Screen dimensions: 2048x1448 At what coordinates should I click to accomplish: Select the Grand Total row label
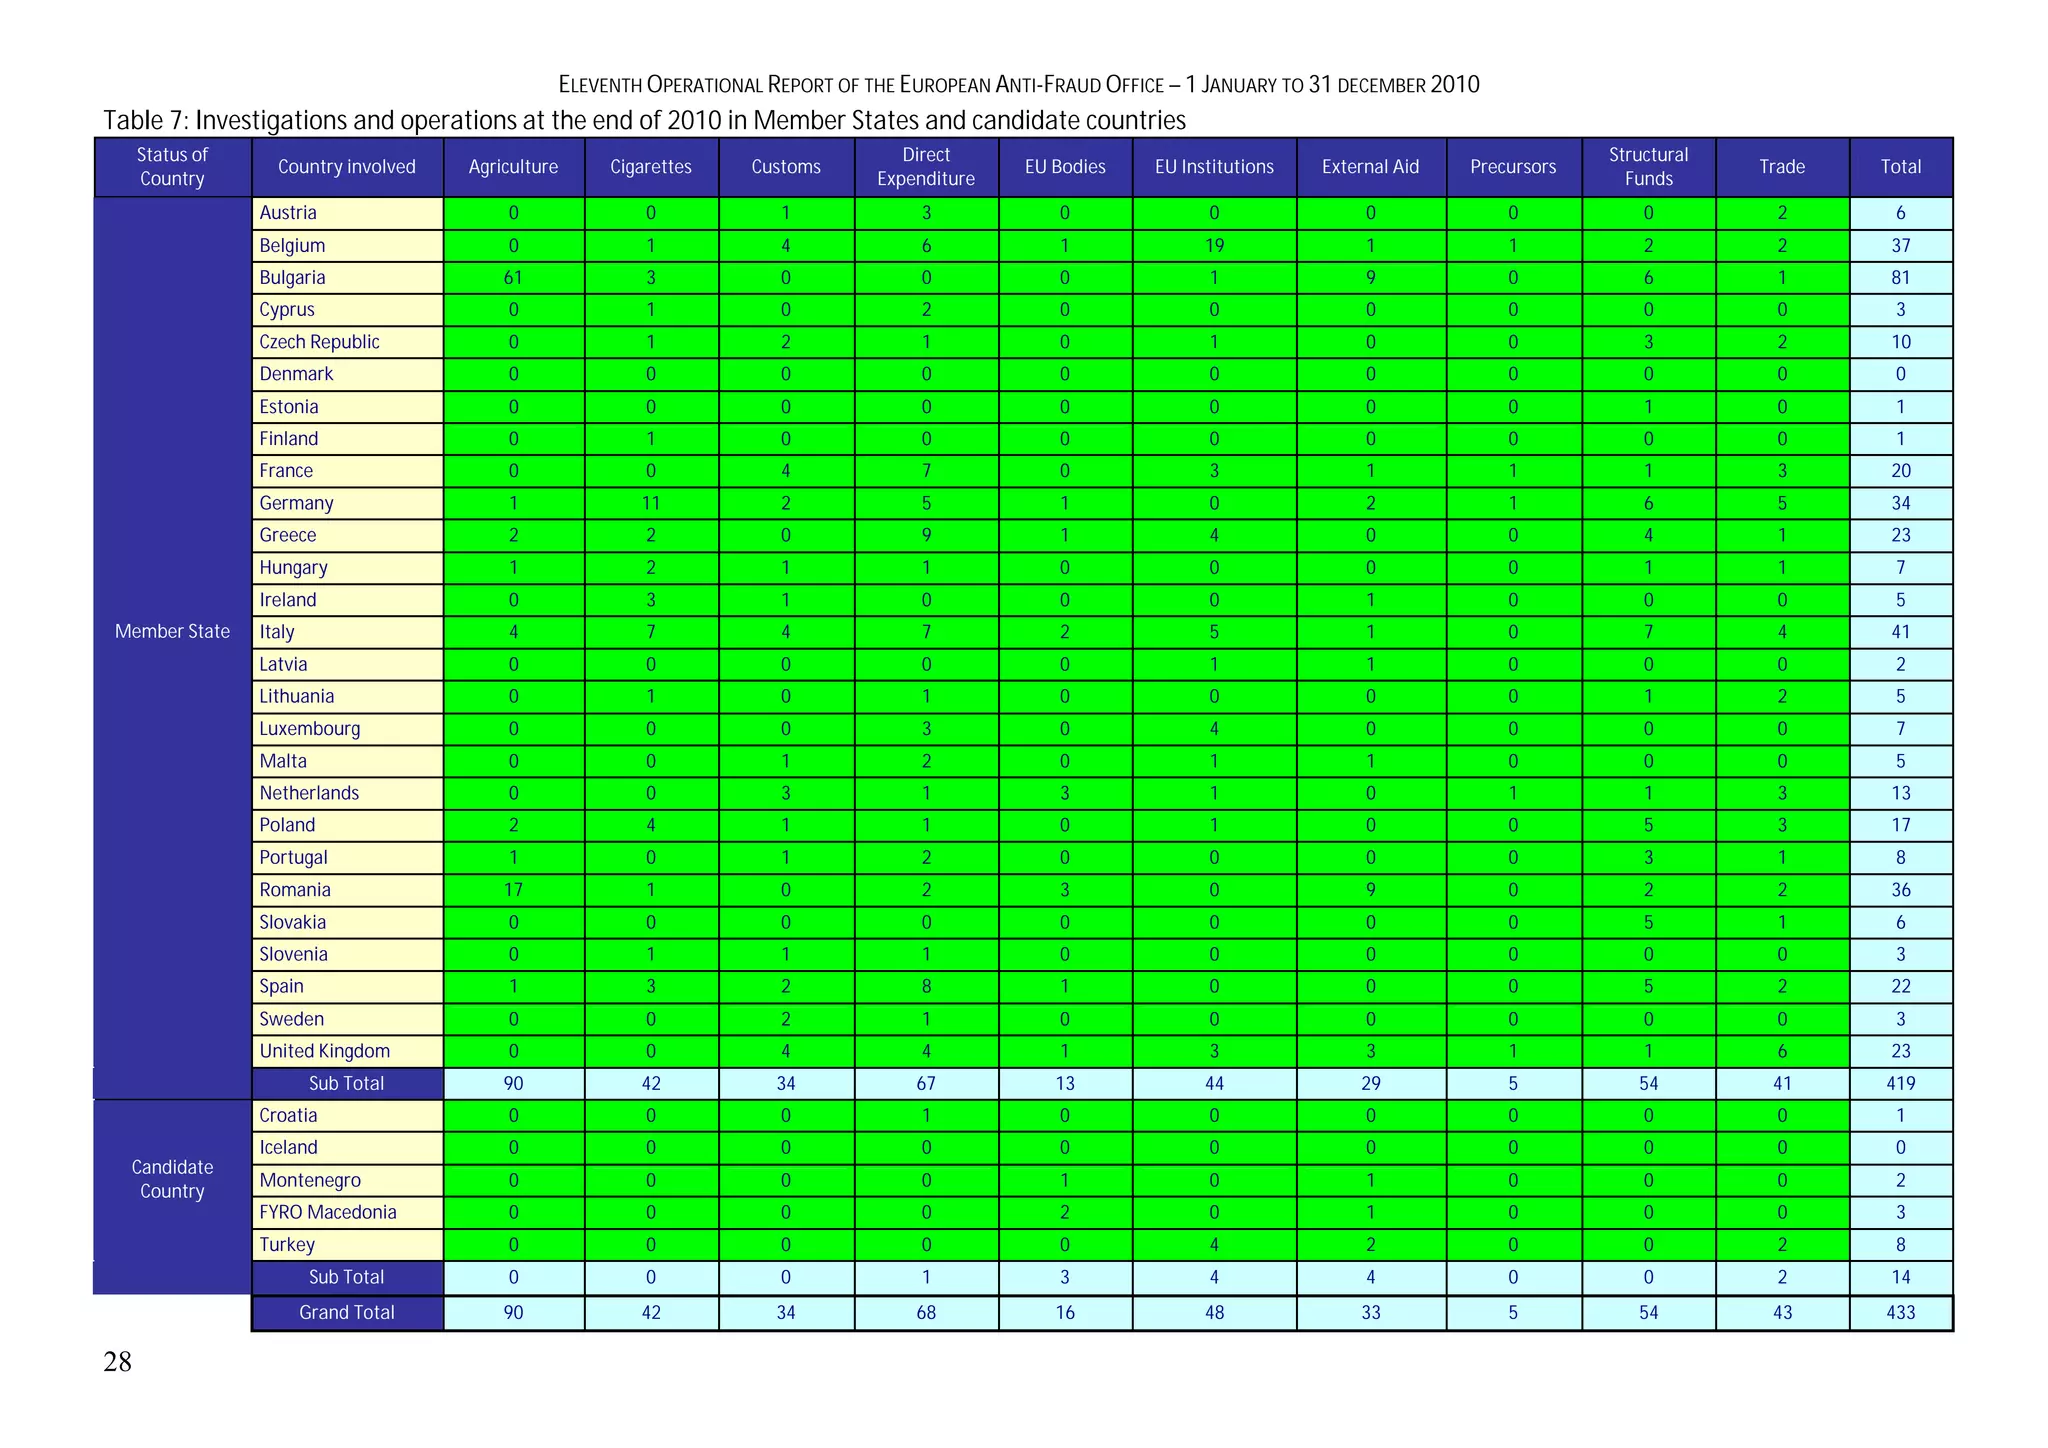click(x=346, y=1313)
